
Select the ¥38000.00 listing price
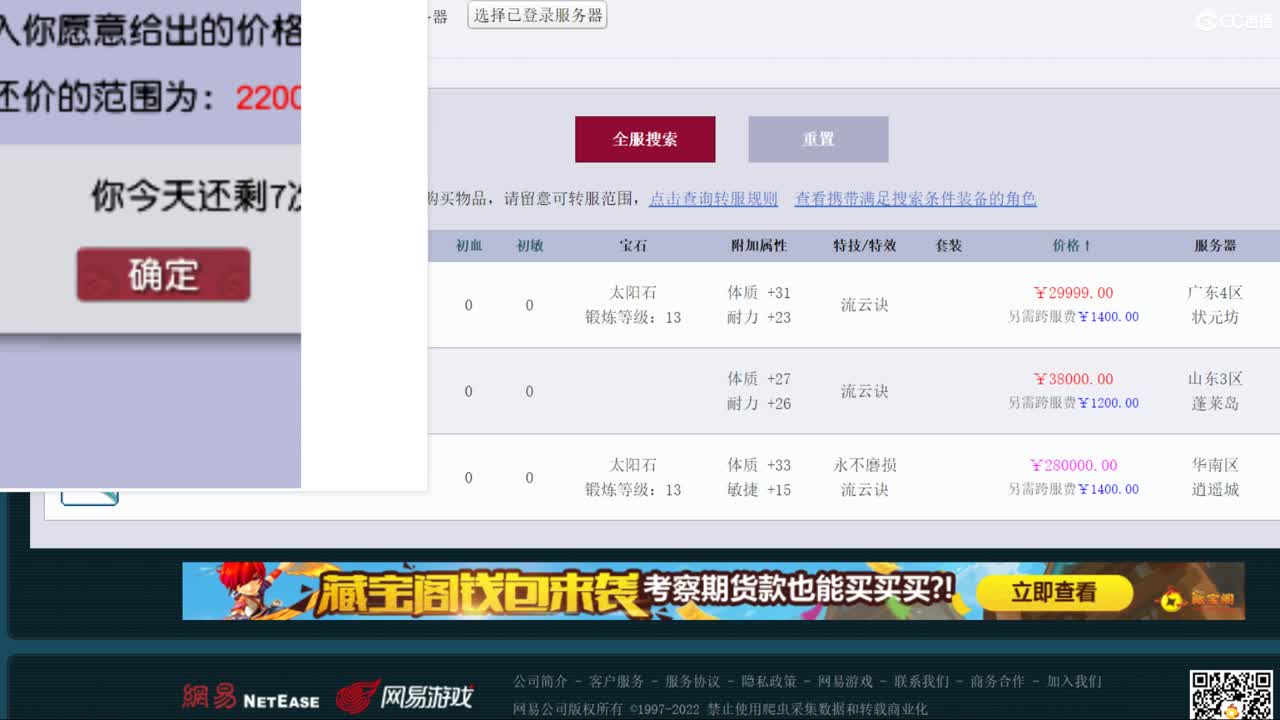1073,379
